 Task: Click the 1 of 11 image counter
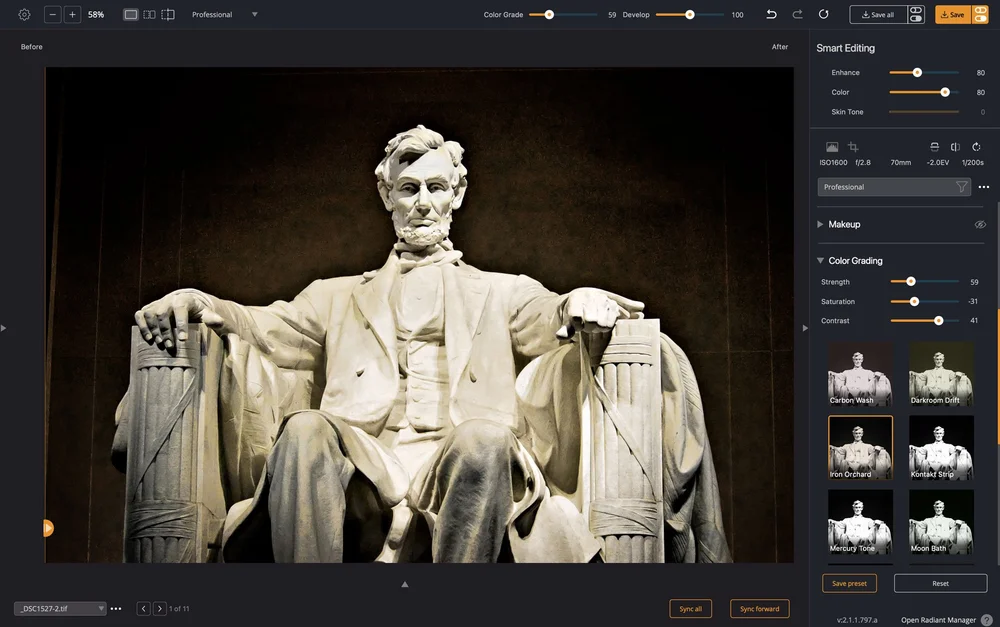point(179,609)
